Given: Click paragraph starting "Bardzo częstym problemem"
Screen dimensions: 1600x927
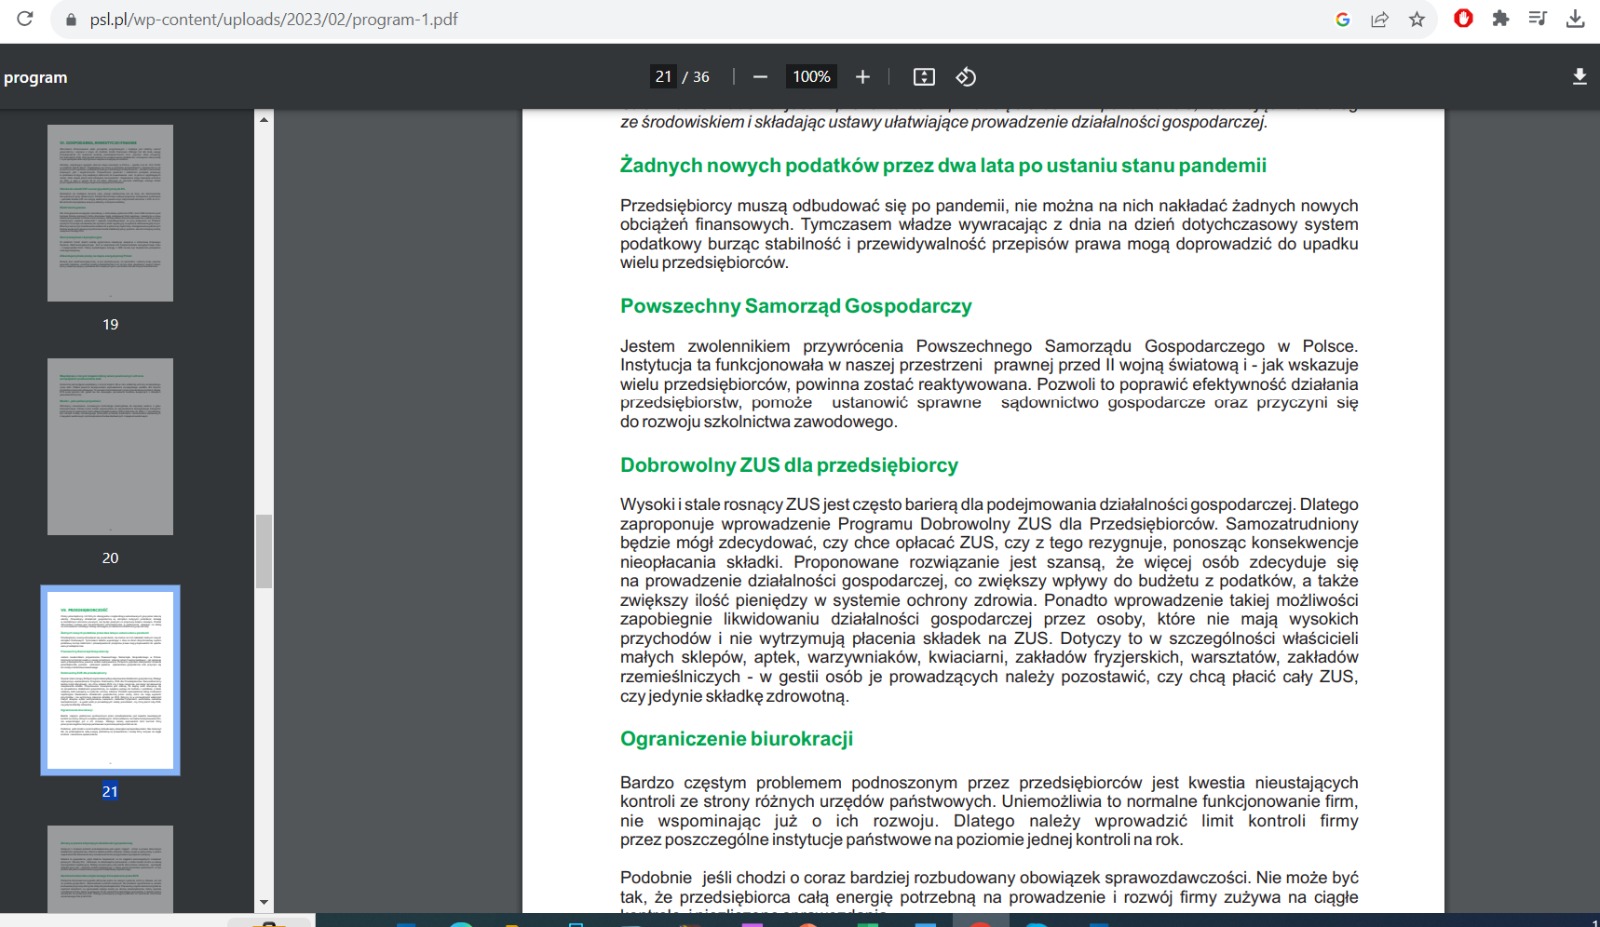Looking at the screenshot, I should [989, 811].
